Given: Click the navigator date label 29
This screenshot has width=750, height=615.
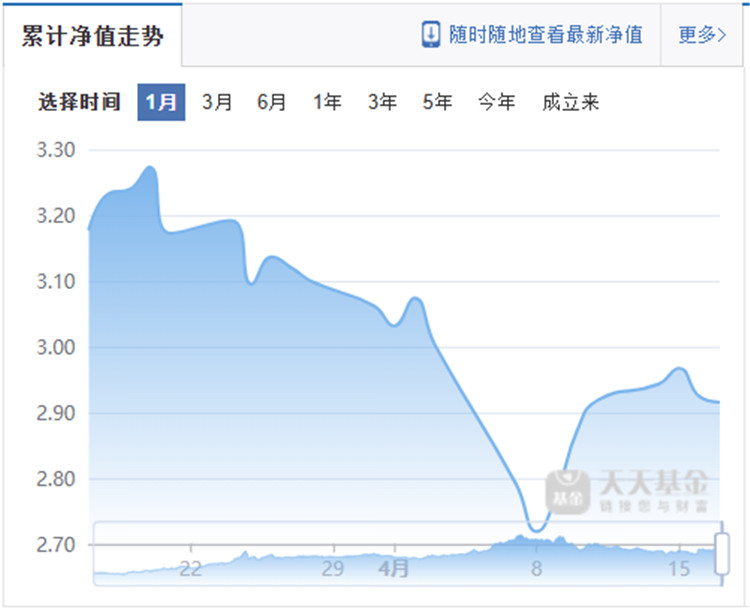Looking at the screenshot, I should point(332,569).
